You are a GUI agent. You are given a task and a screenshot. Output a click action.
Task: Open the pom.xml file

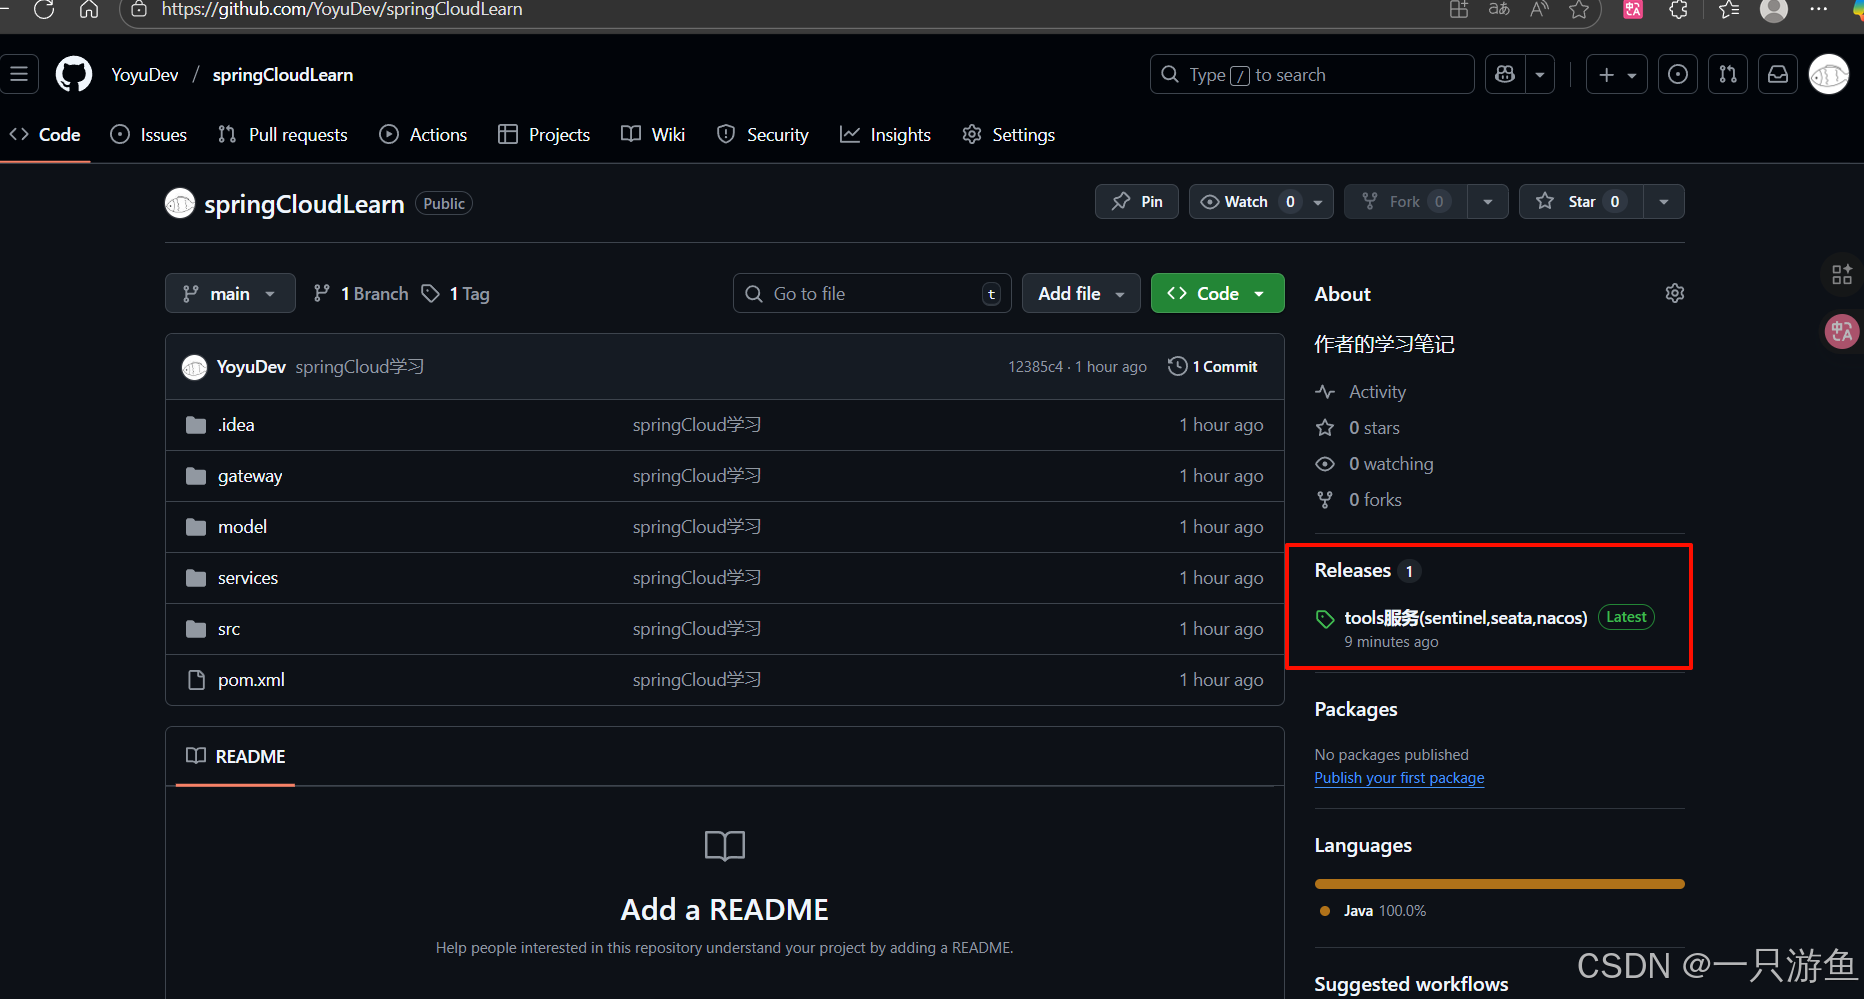click(x=251, y=680)
